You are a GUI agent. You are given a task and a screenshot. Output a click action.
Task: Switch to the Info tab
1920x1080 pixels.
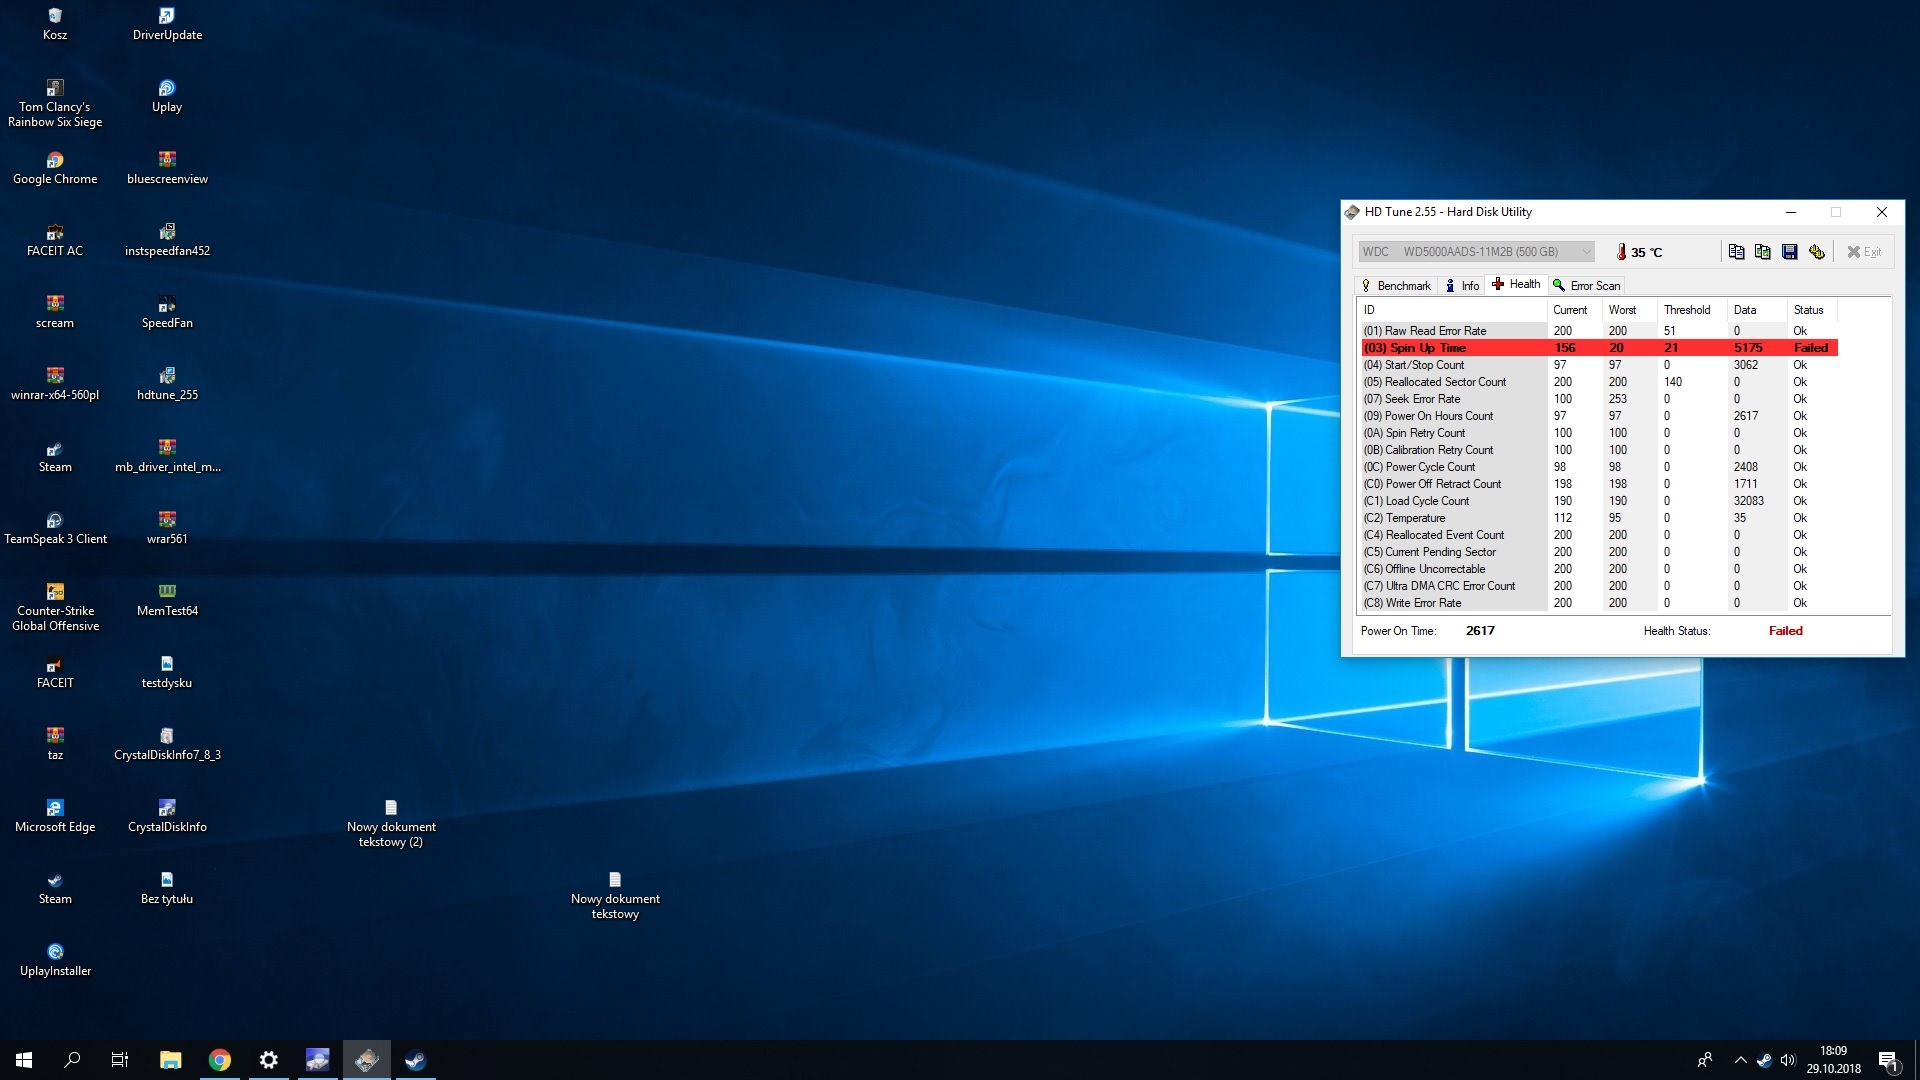coord(1462,286)
